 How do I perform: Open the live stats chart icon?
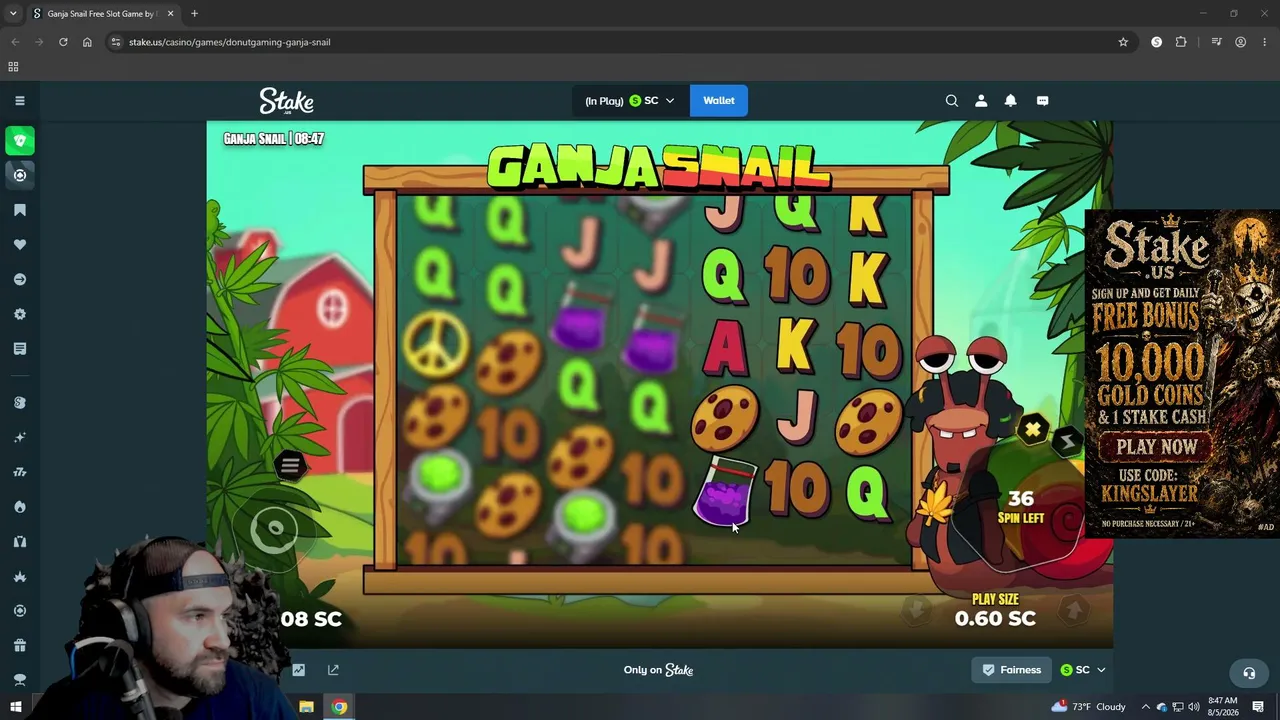click(298, 670)
